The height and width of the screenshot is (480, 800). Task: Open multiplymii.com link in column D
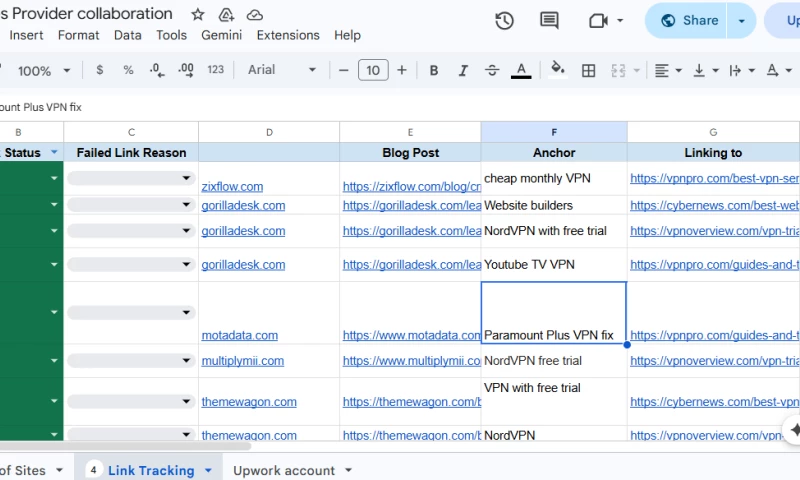click(243, 361)
